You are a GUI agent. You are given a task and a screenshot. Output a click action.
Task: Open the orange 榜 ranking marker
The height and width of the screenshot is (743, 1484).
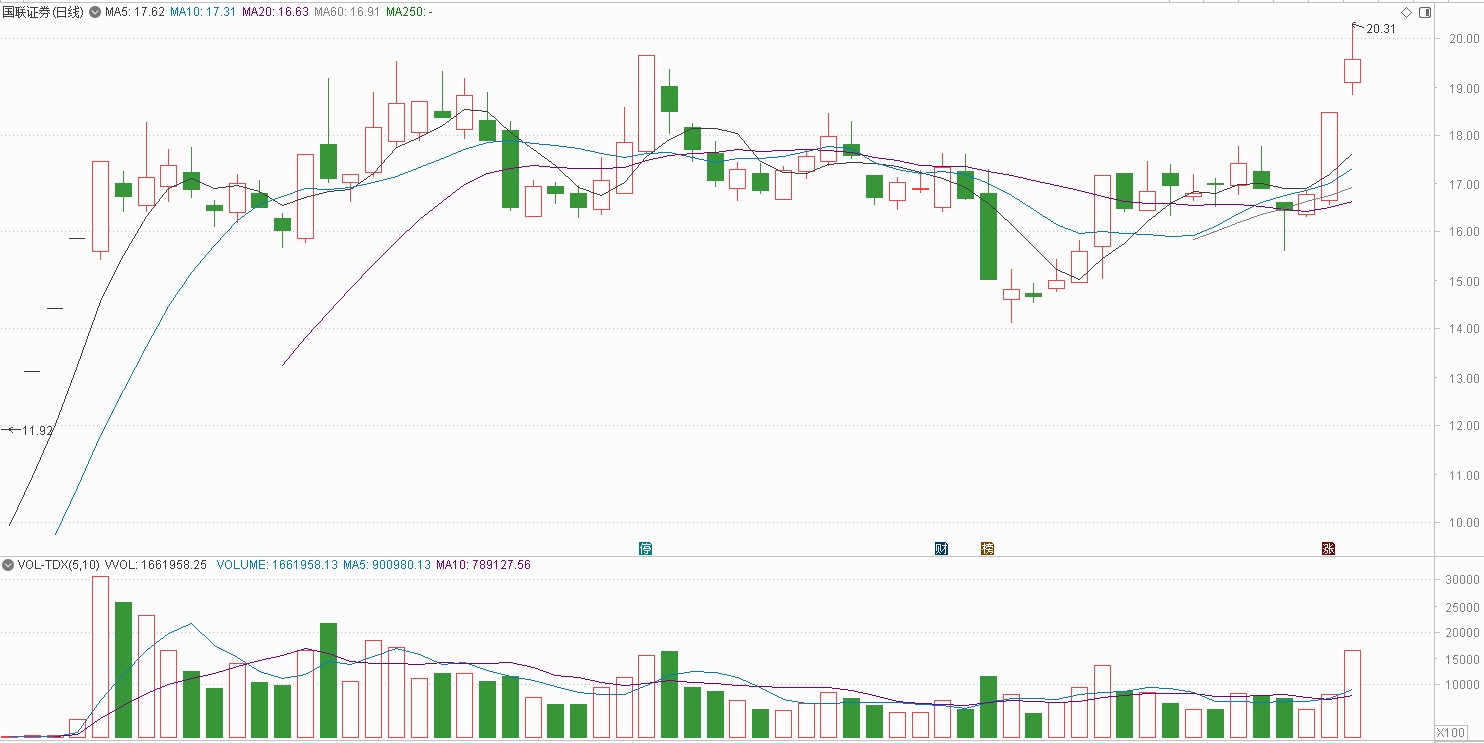tap(988, 548)
